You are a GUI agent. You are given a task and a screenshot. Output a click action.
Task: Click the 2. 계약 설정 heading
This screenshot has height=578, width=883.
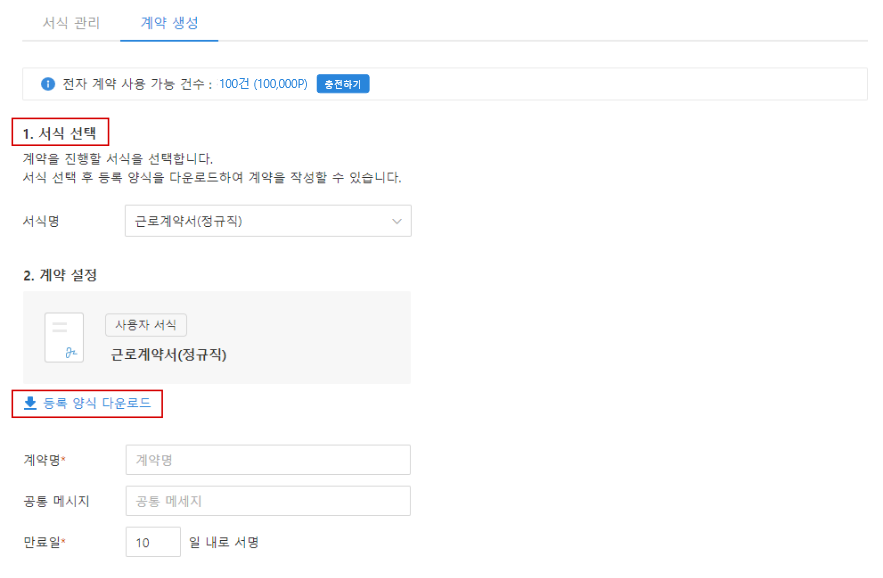[60, 275]
